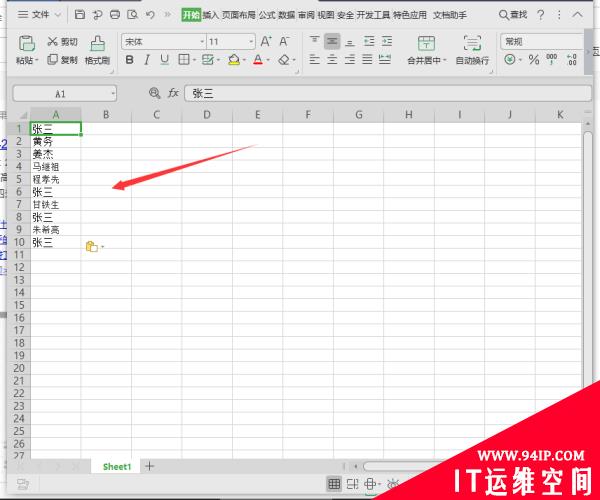
Task: Click the fx insert function button
Action: coord(174,93)
